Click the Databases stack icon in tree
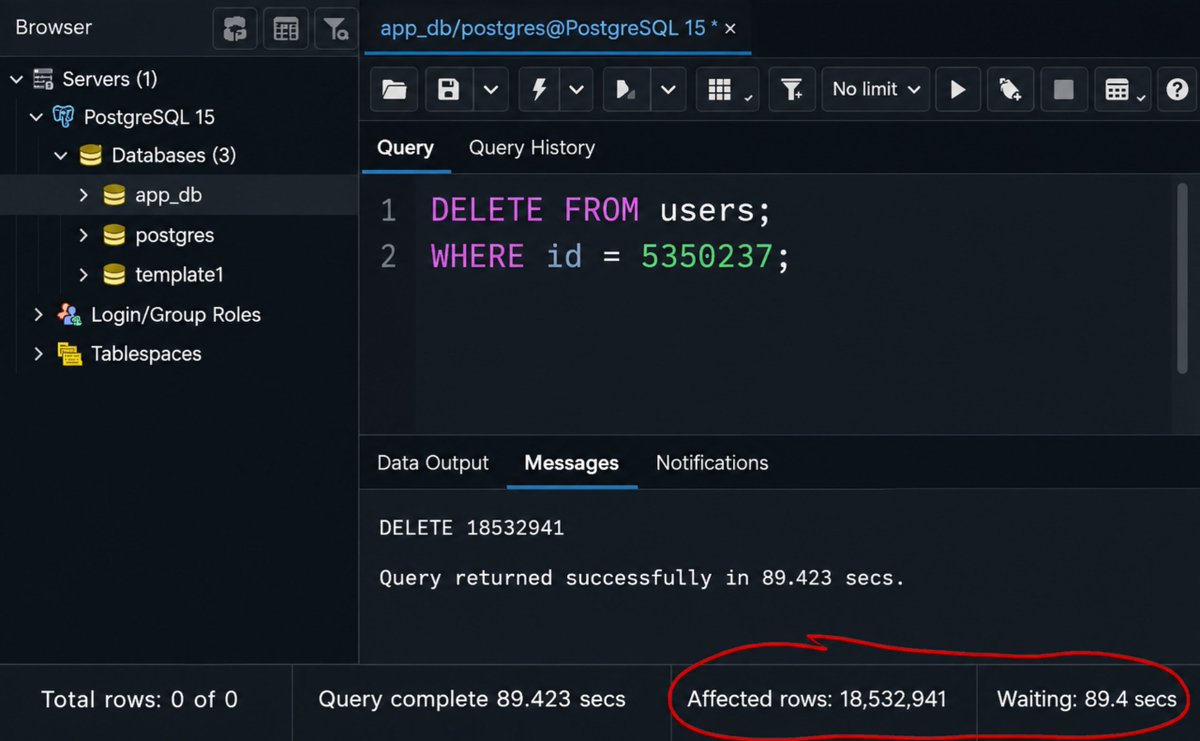The width and height of the screenshot is (1200, 741). [x=91, y=156]
